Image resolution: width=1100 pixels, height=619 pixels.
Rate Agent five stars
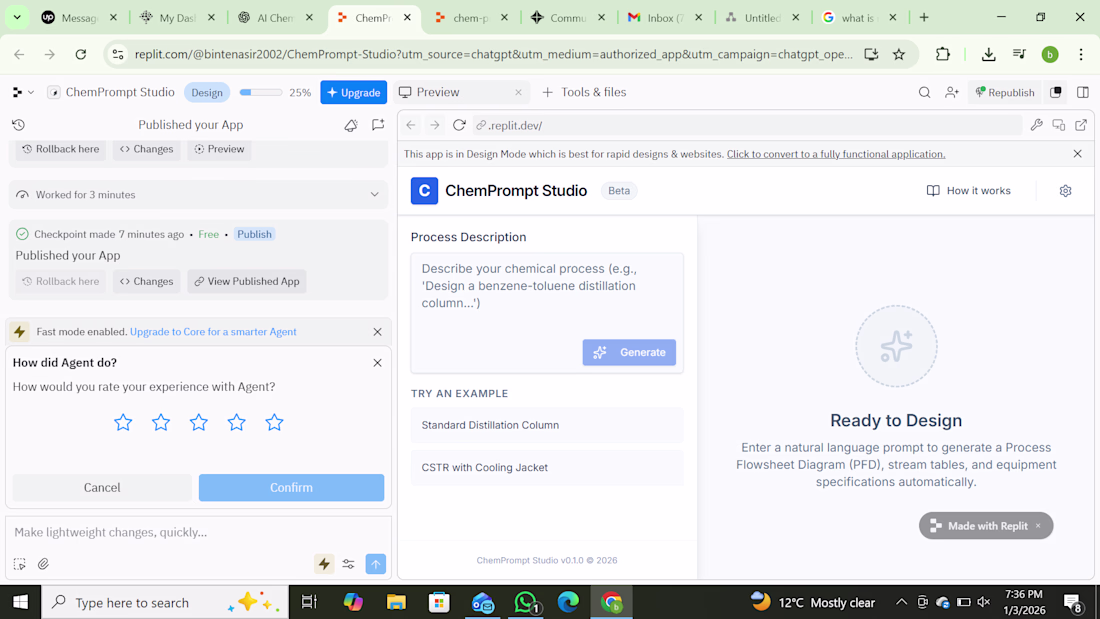coord(274,422)
